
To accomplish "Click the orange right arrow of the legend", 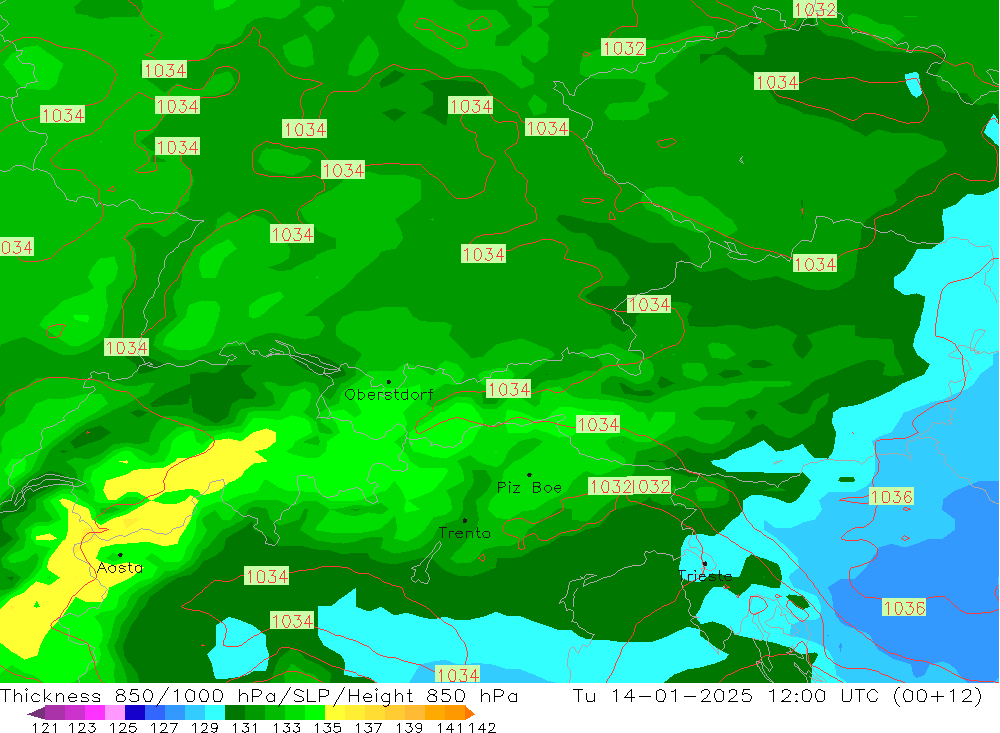I will pos(470,713).
